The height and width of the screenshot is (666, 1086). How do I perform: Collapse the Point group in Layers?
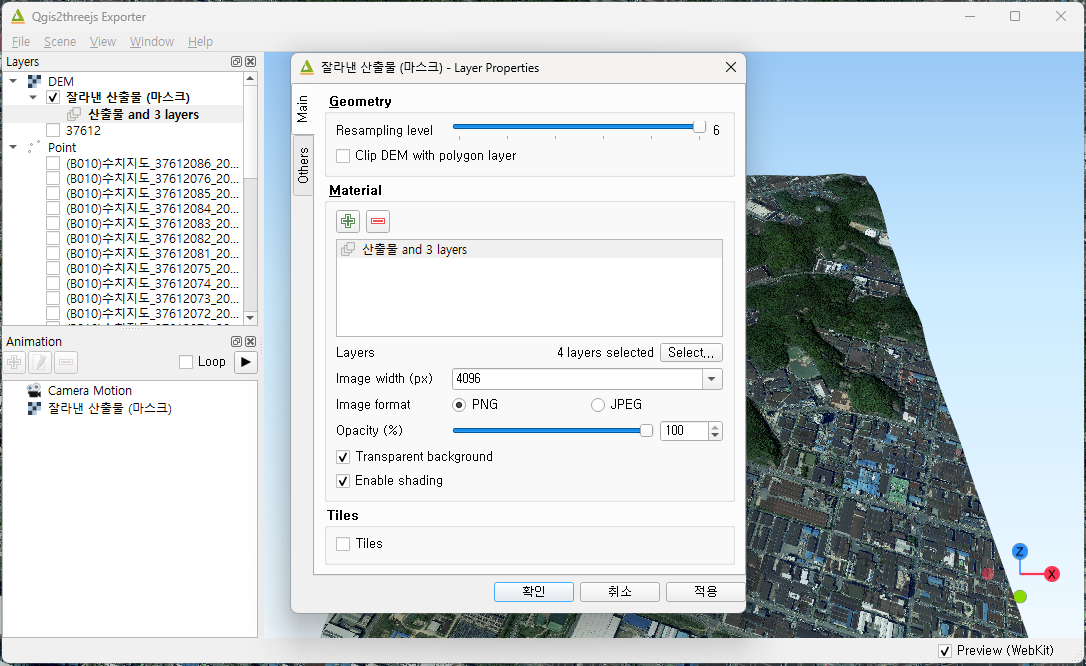pyautogui.click(x=13, y=147)
